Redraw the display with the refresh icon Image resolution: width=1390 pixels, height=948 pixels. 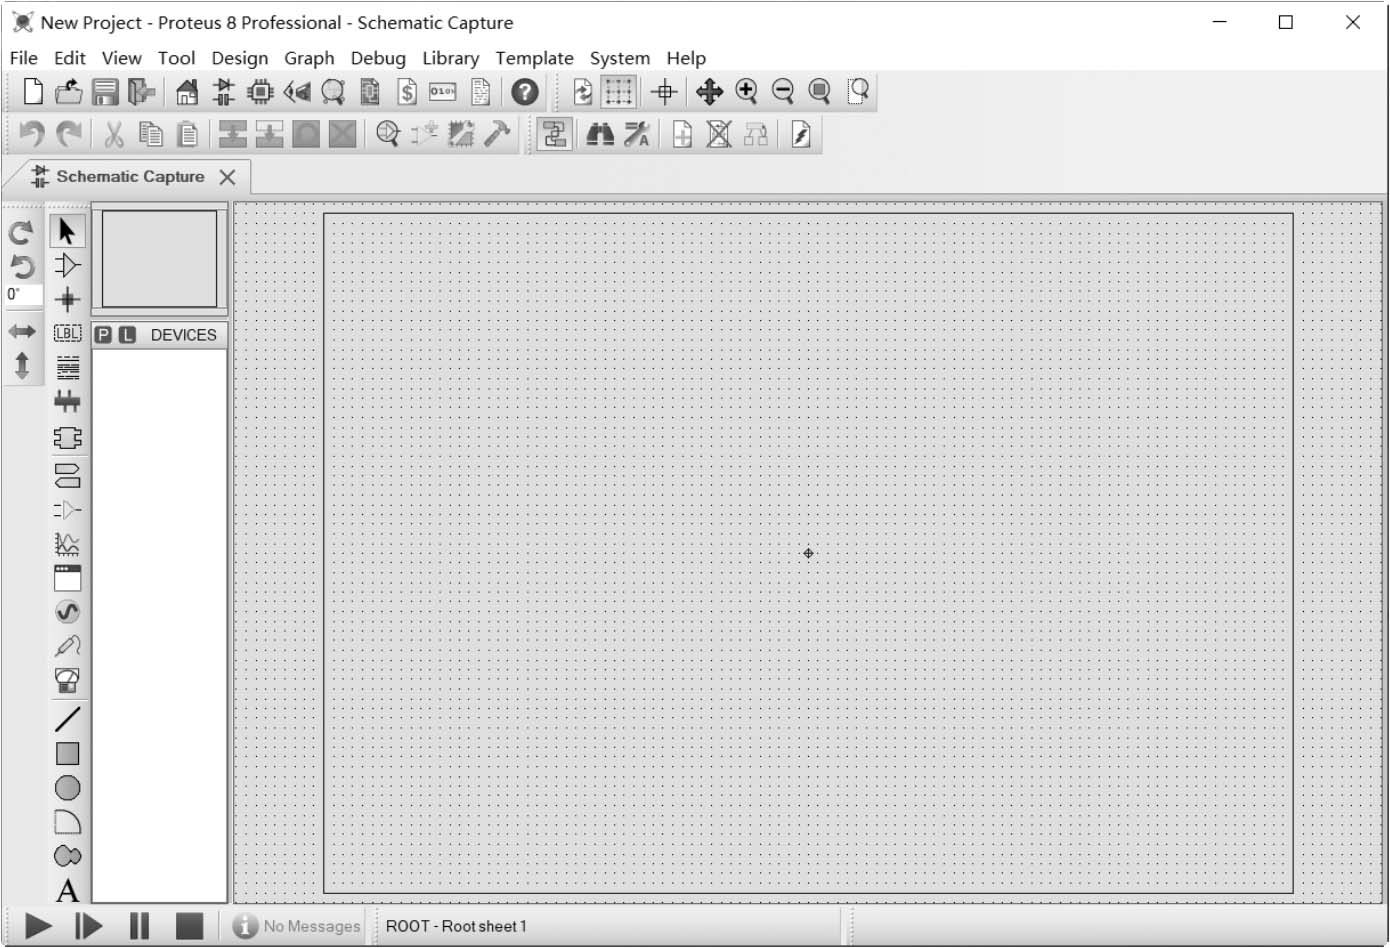[x=583, y=92]
